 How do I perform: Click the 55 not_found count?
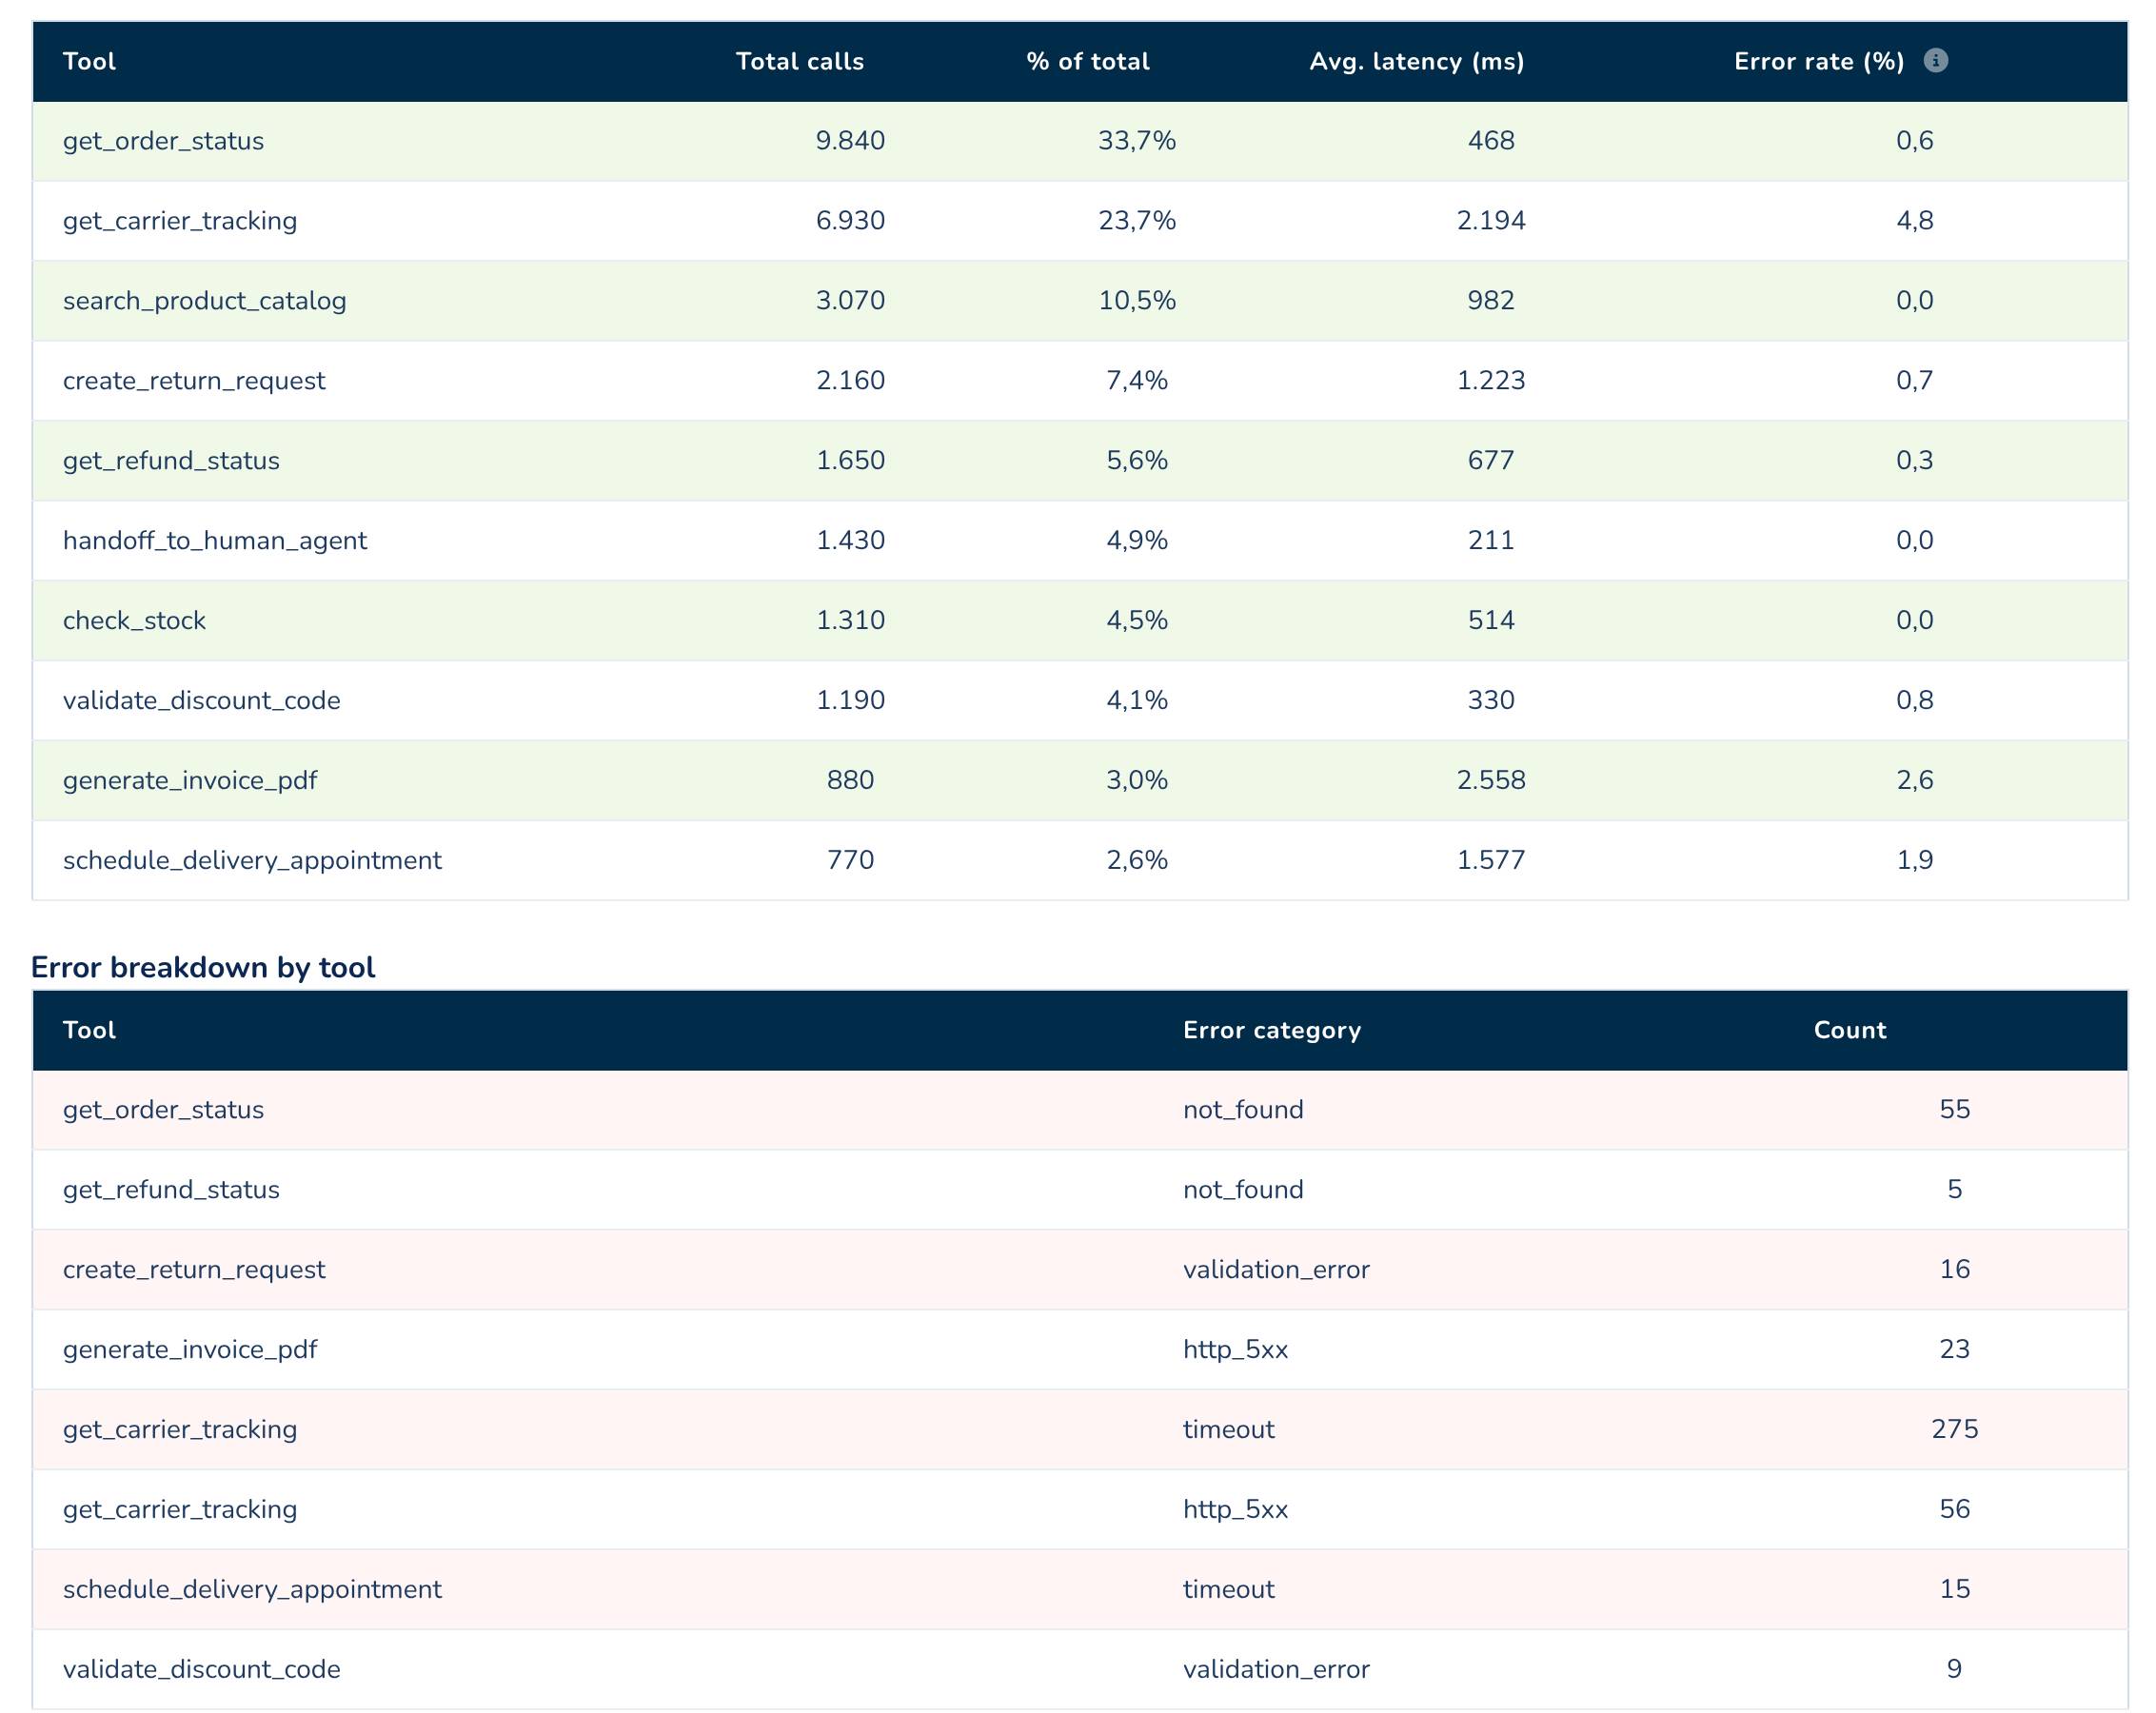[x=1954, y=1110]
